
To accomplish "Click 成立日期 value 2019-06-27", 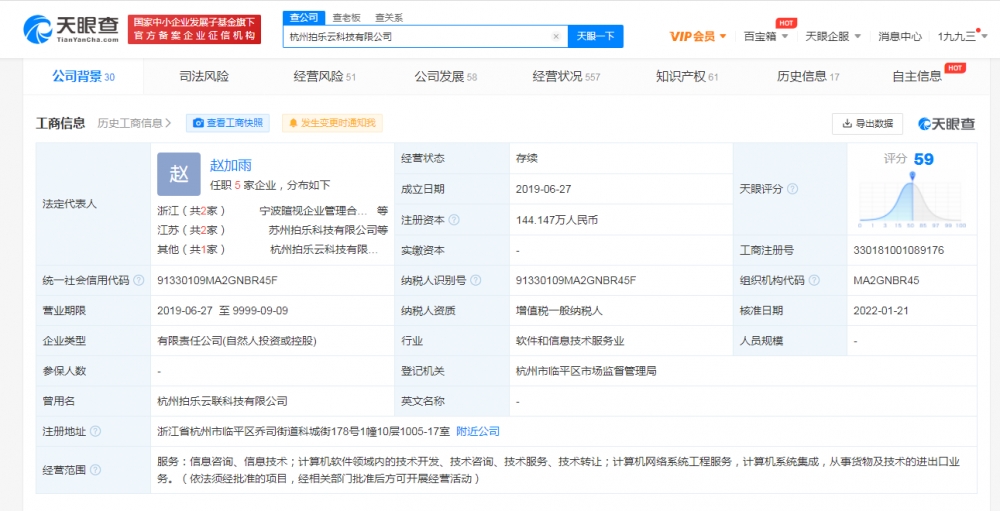I will coord(544,189).
